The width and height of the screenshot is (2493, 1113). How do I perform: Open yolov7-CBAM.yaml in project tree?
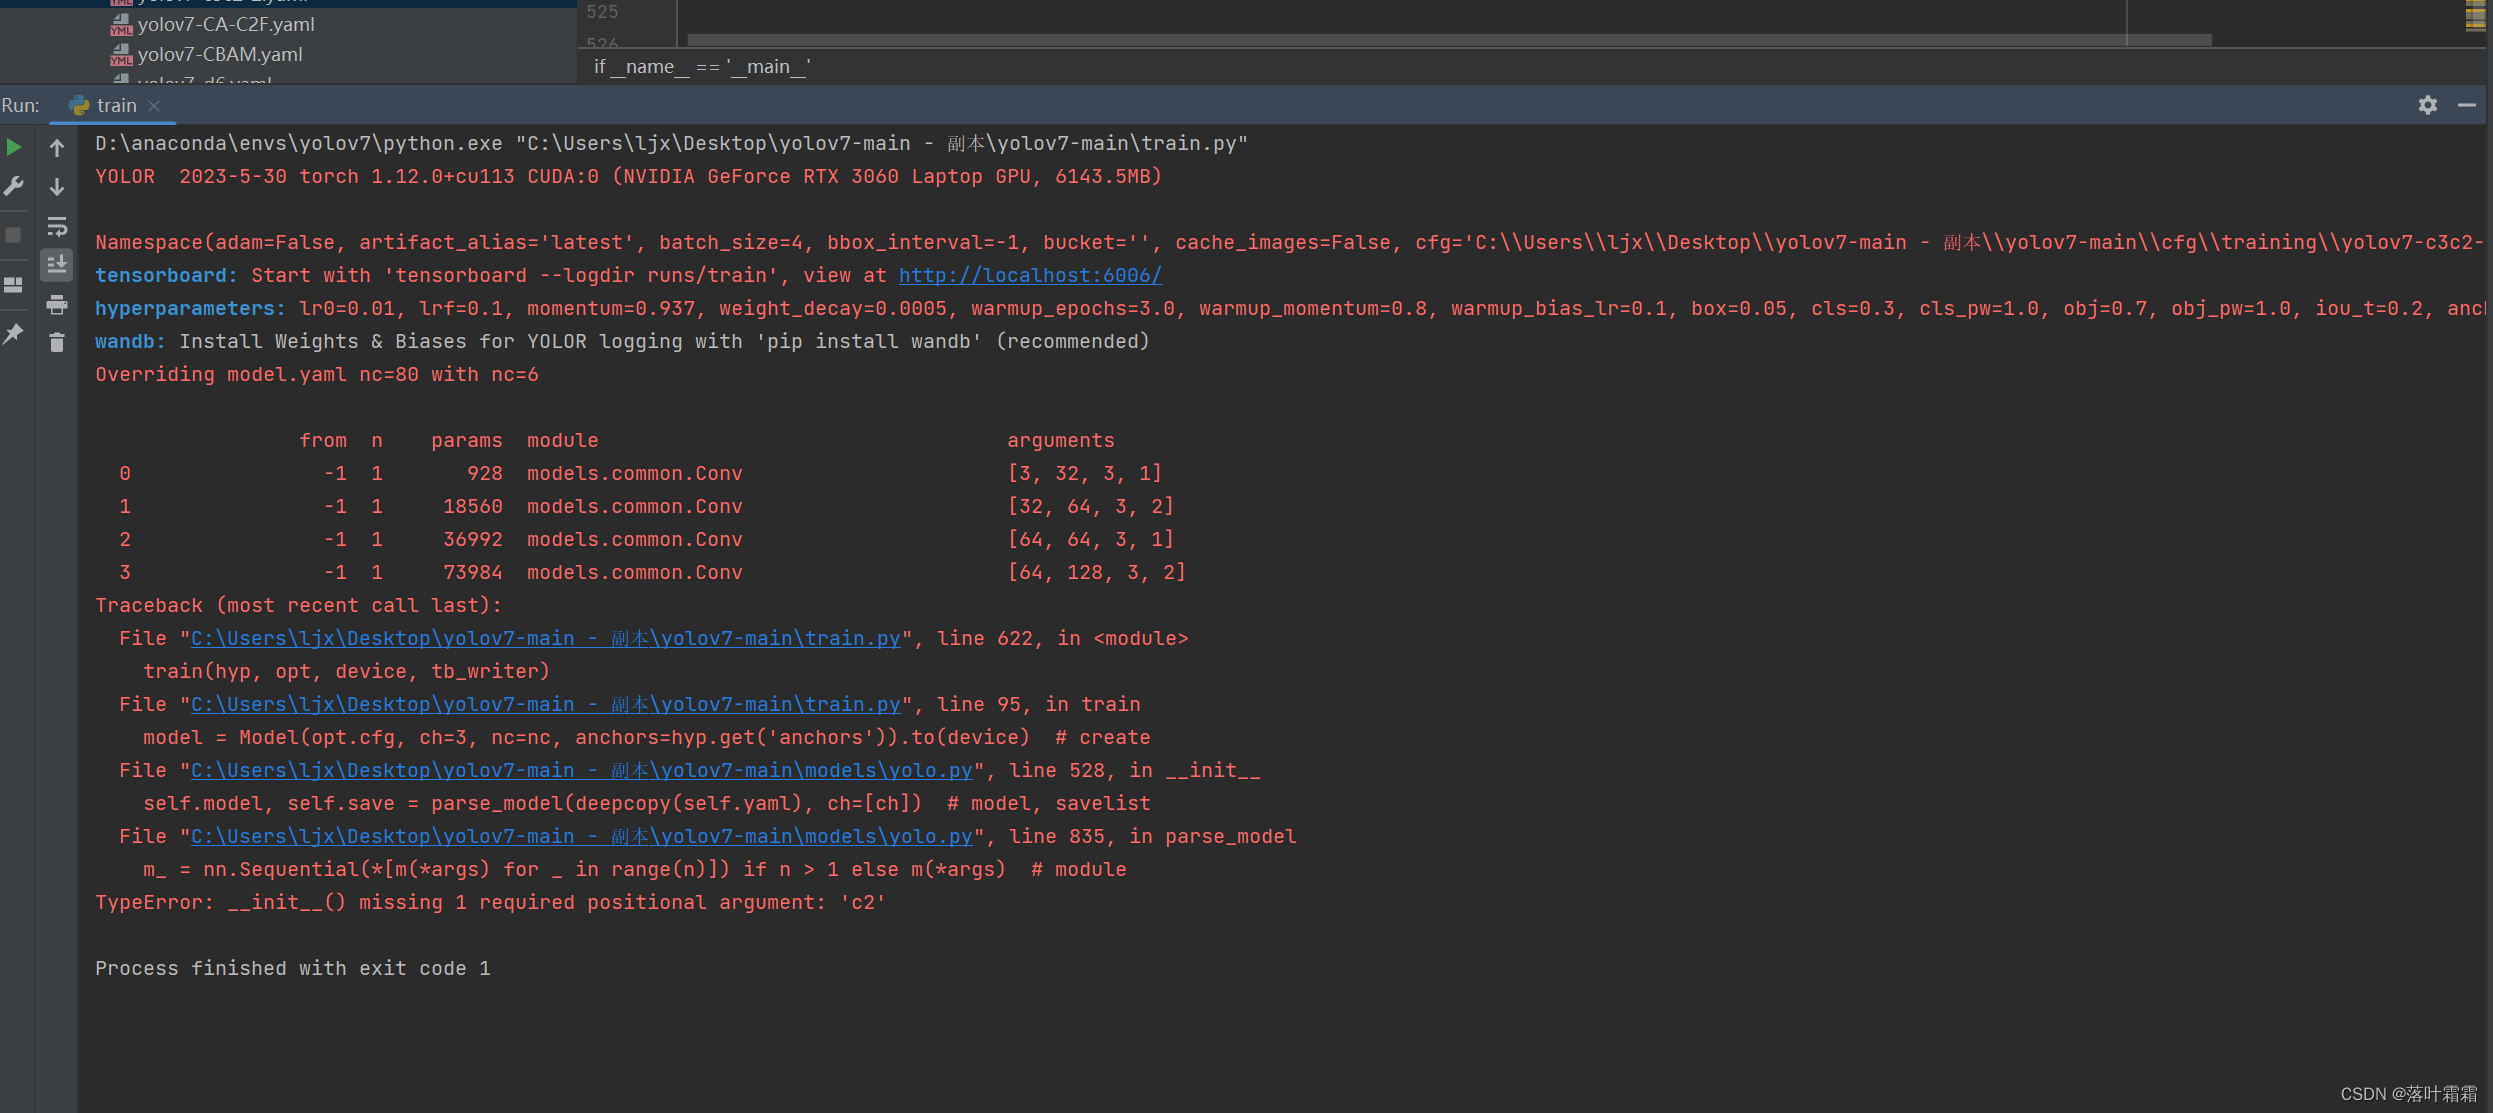coord(220,54)
